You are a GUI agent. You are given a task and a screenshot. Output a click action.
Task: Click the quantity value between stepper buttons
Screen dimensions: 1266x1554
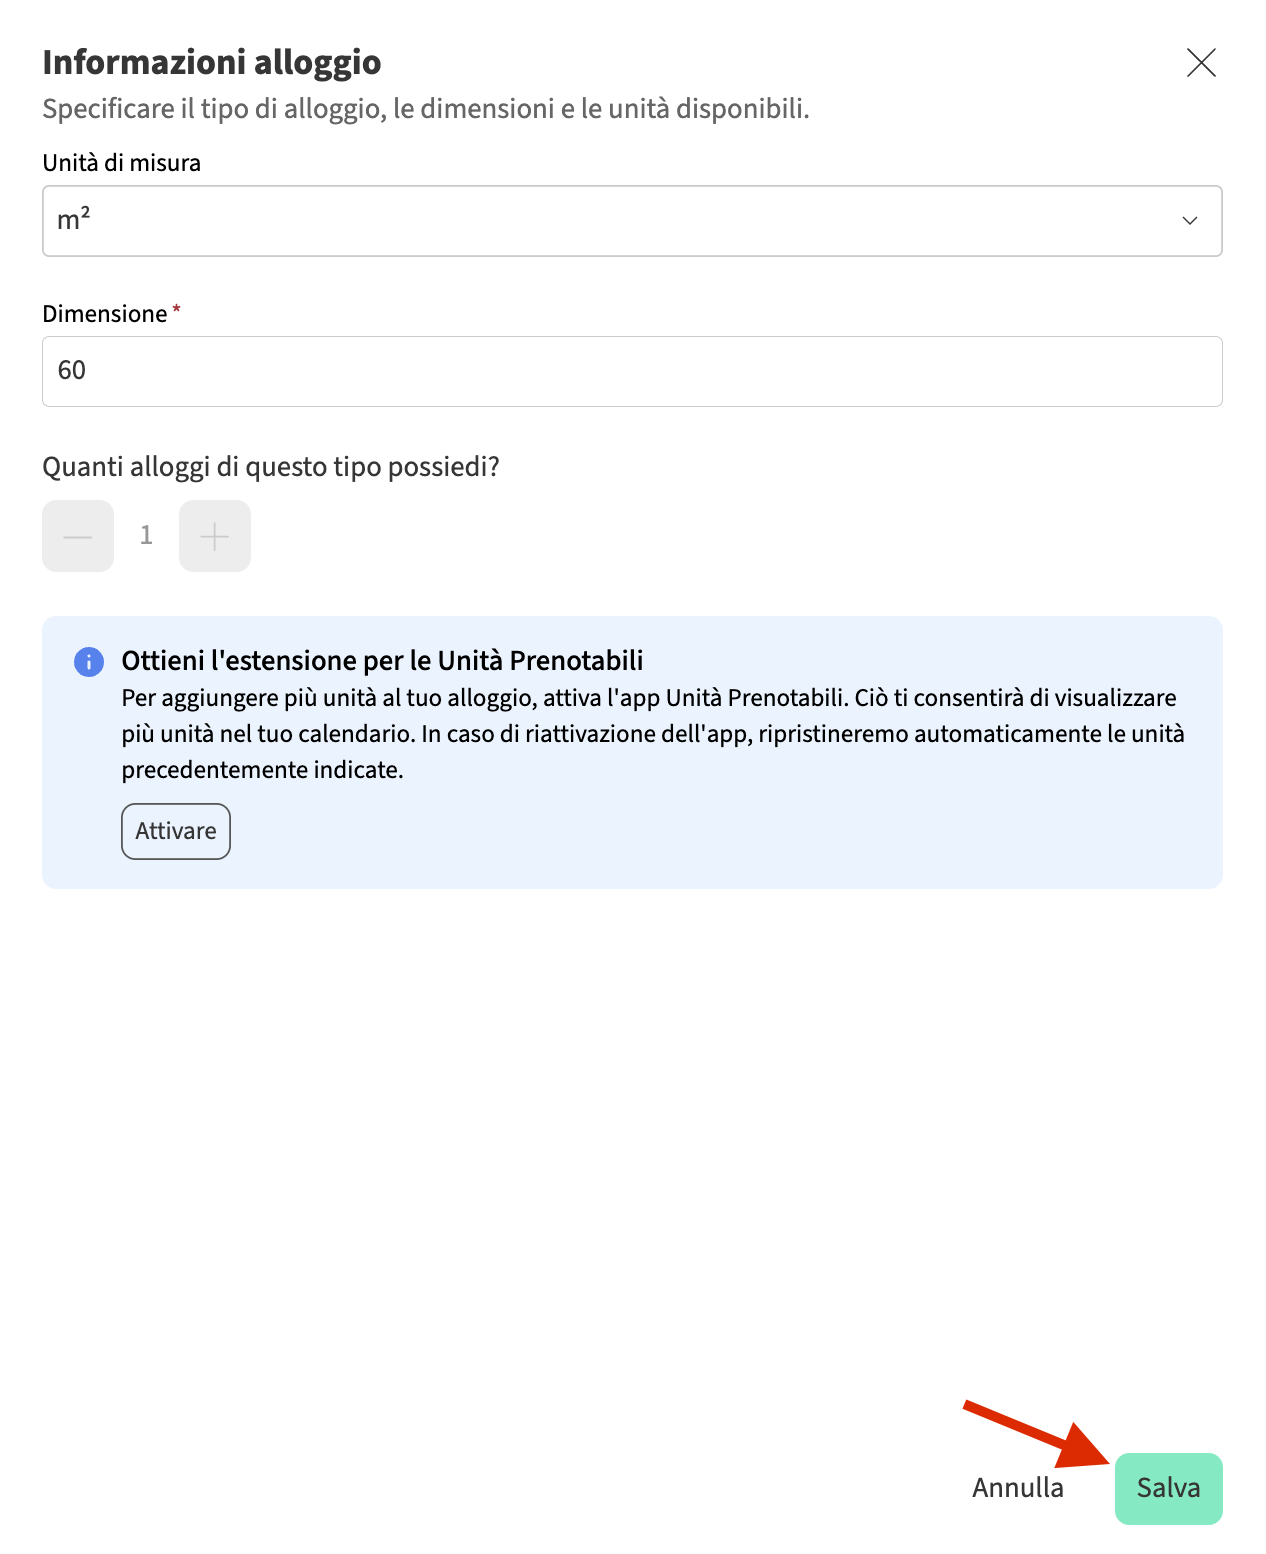(146, 536)
